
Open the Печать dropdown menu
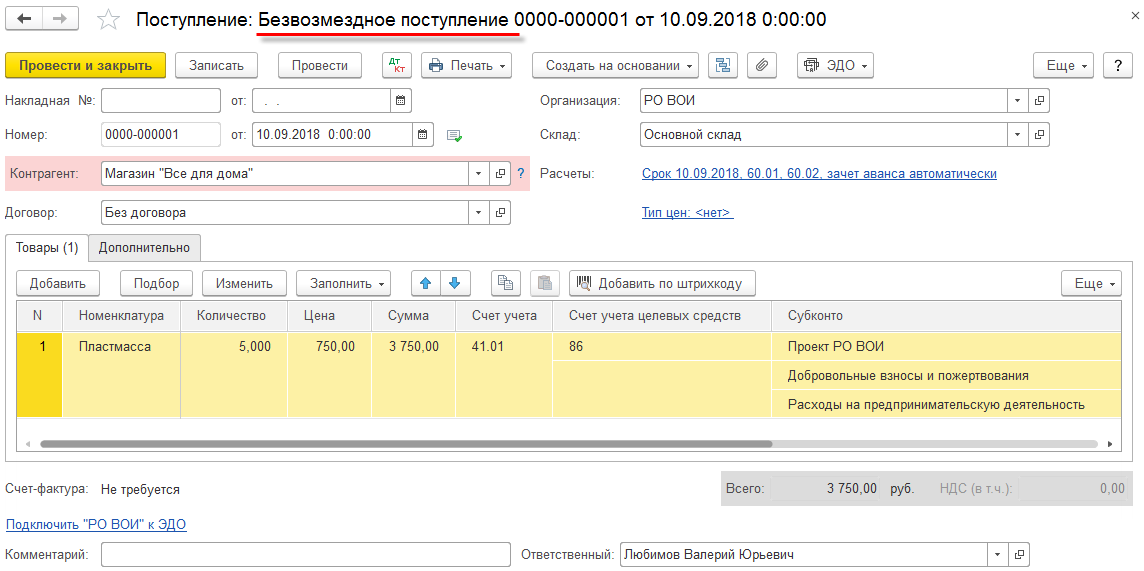466,65
